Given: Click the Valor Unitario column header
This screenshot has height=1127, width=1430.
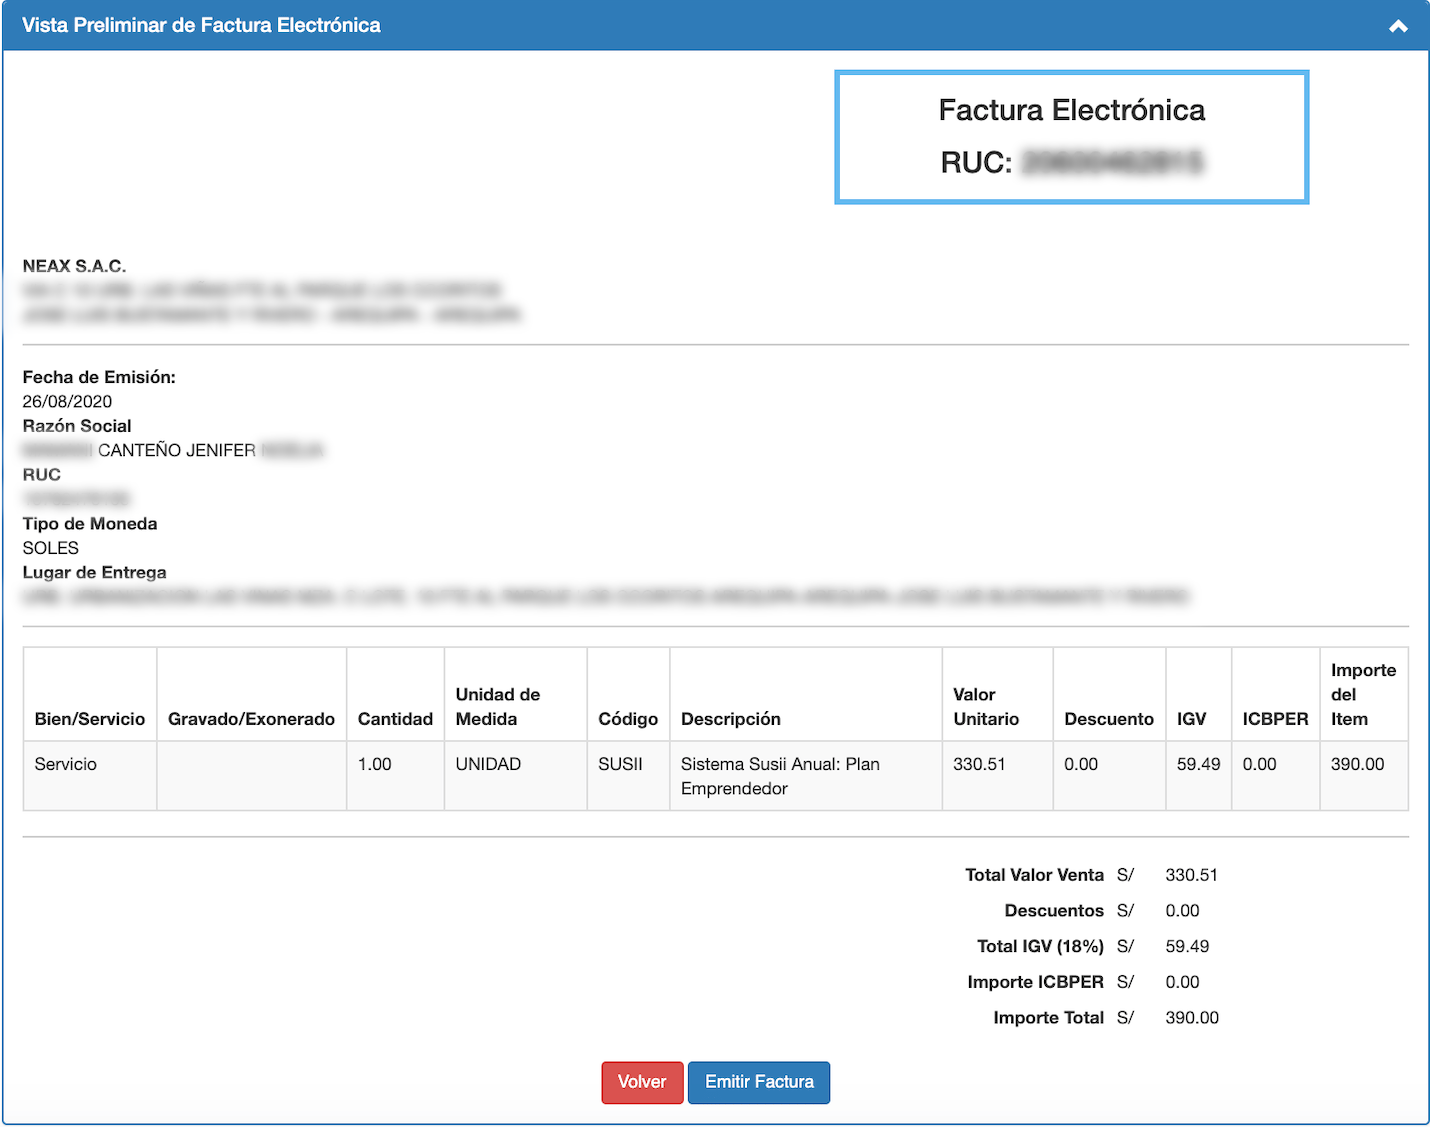Looking at the screenshot, I should (x=986, y=707).
